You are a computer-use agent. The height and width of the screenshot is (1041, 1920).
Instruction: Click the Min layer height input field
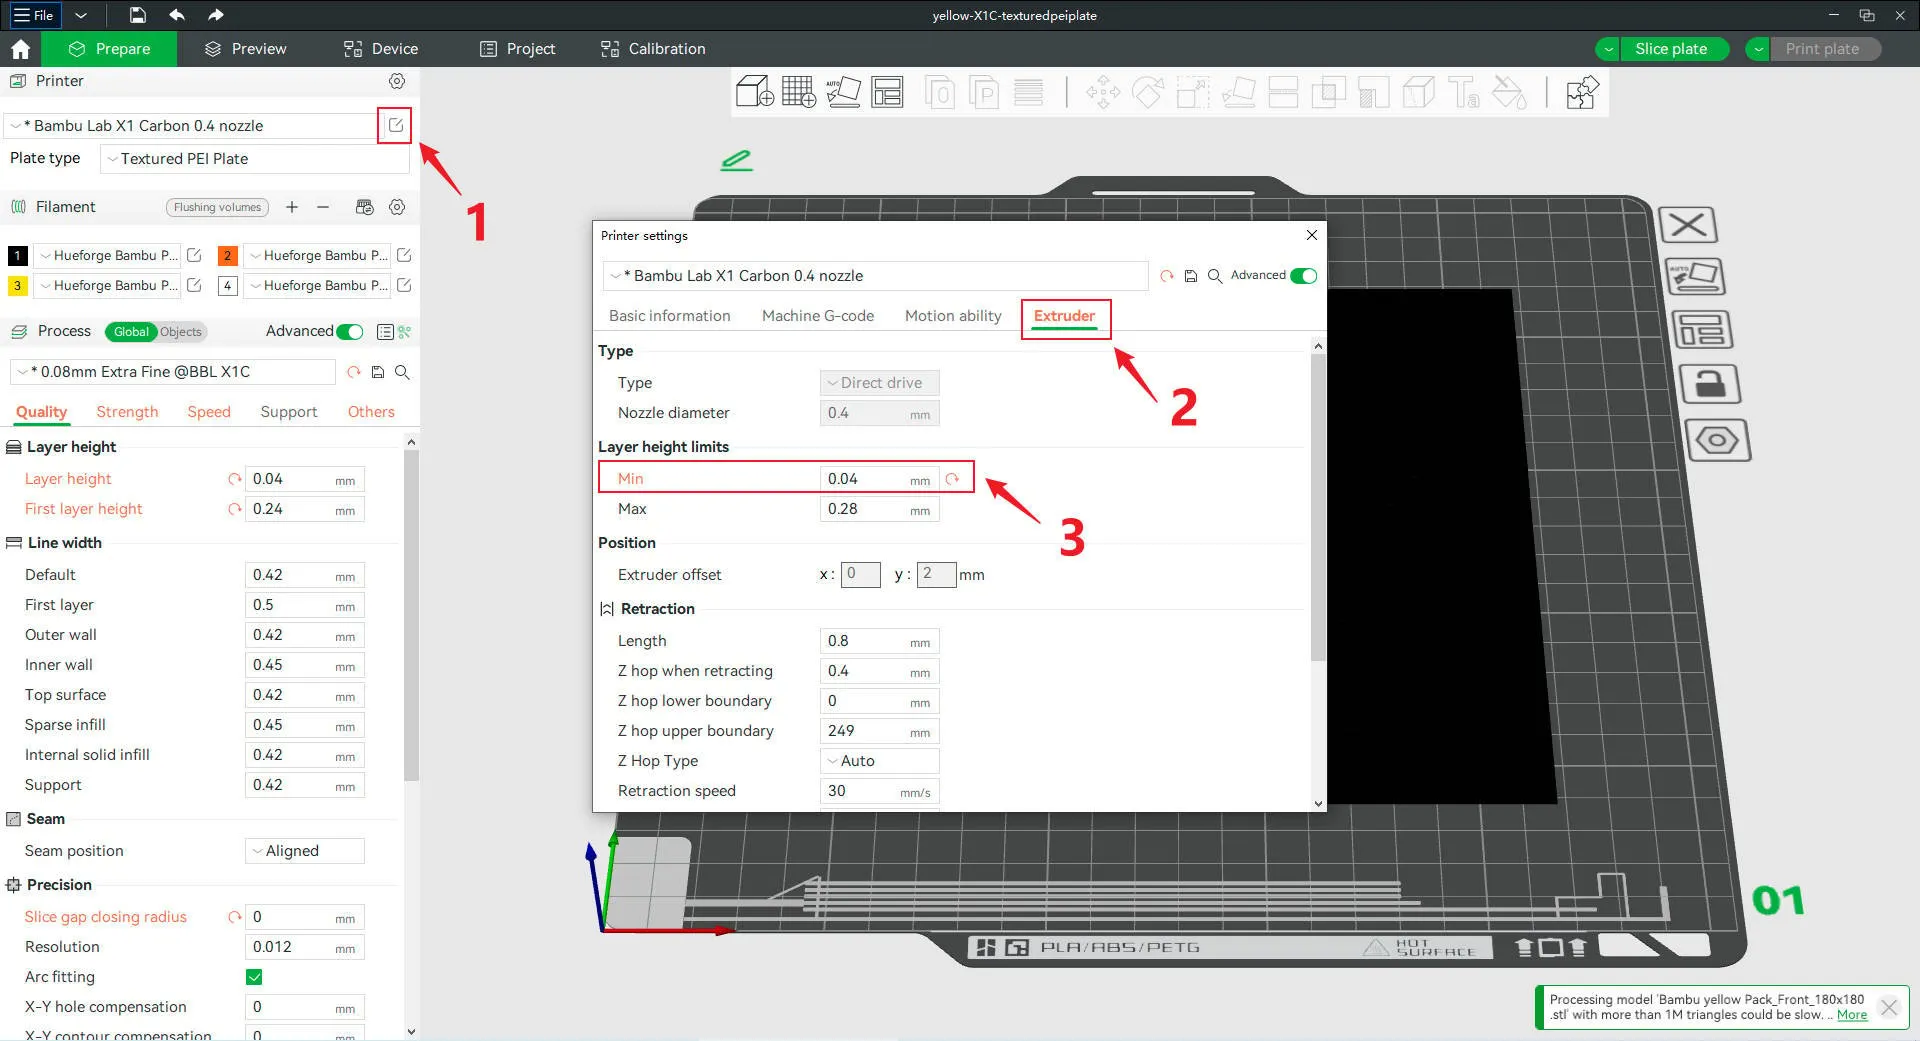click(x=880, y=479)
